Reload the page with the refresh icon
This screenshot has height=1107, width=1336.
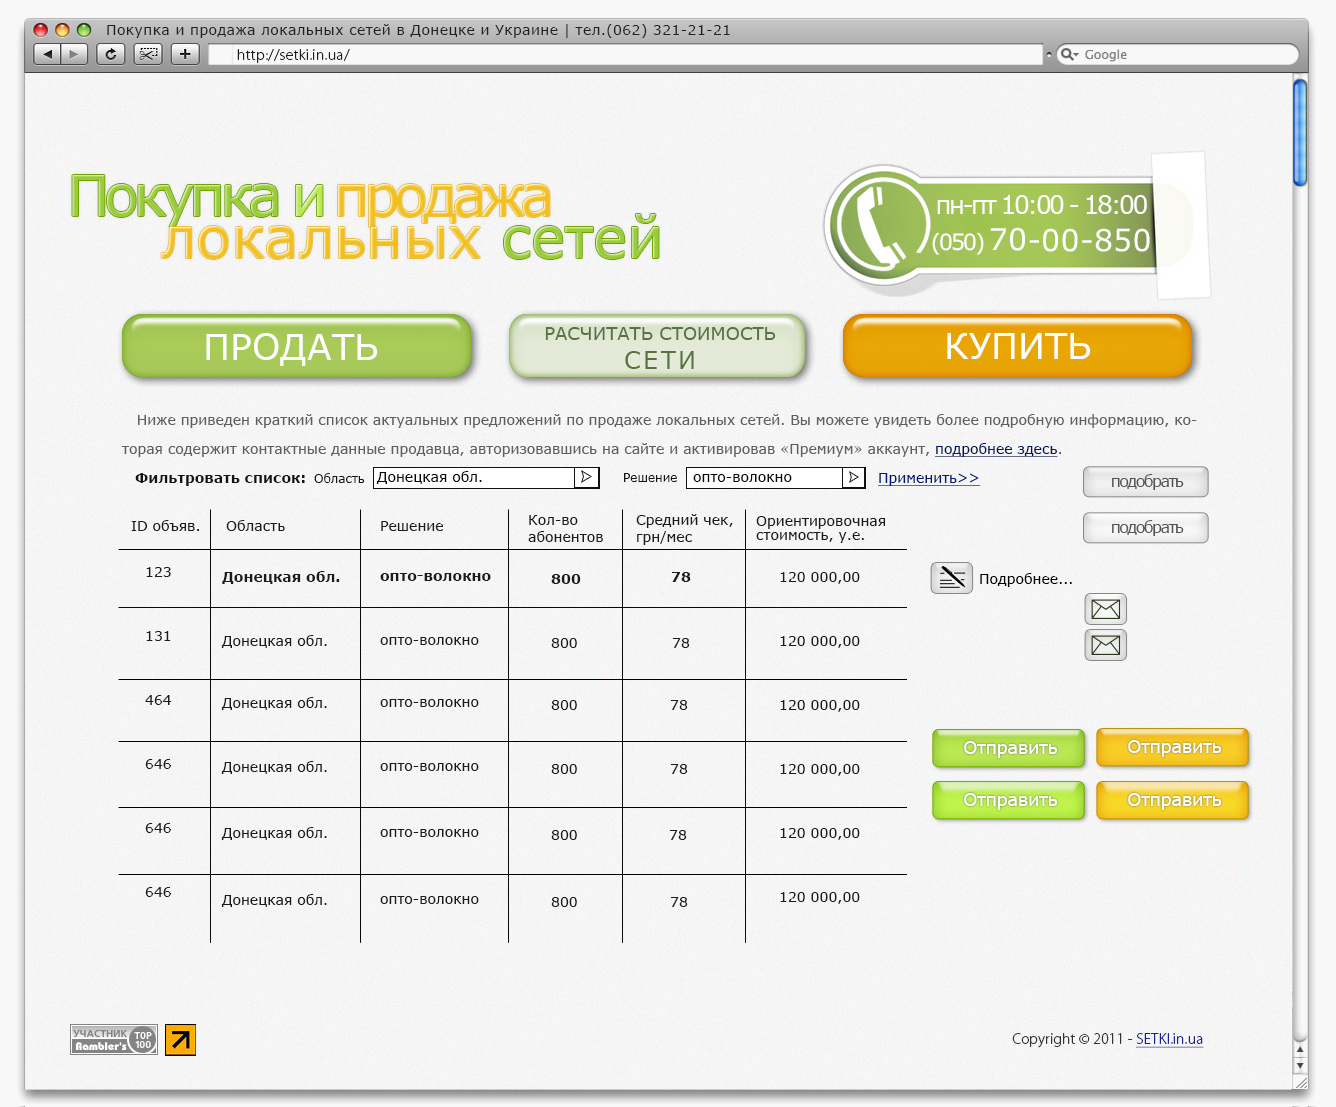coord(111,54)
